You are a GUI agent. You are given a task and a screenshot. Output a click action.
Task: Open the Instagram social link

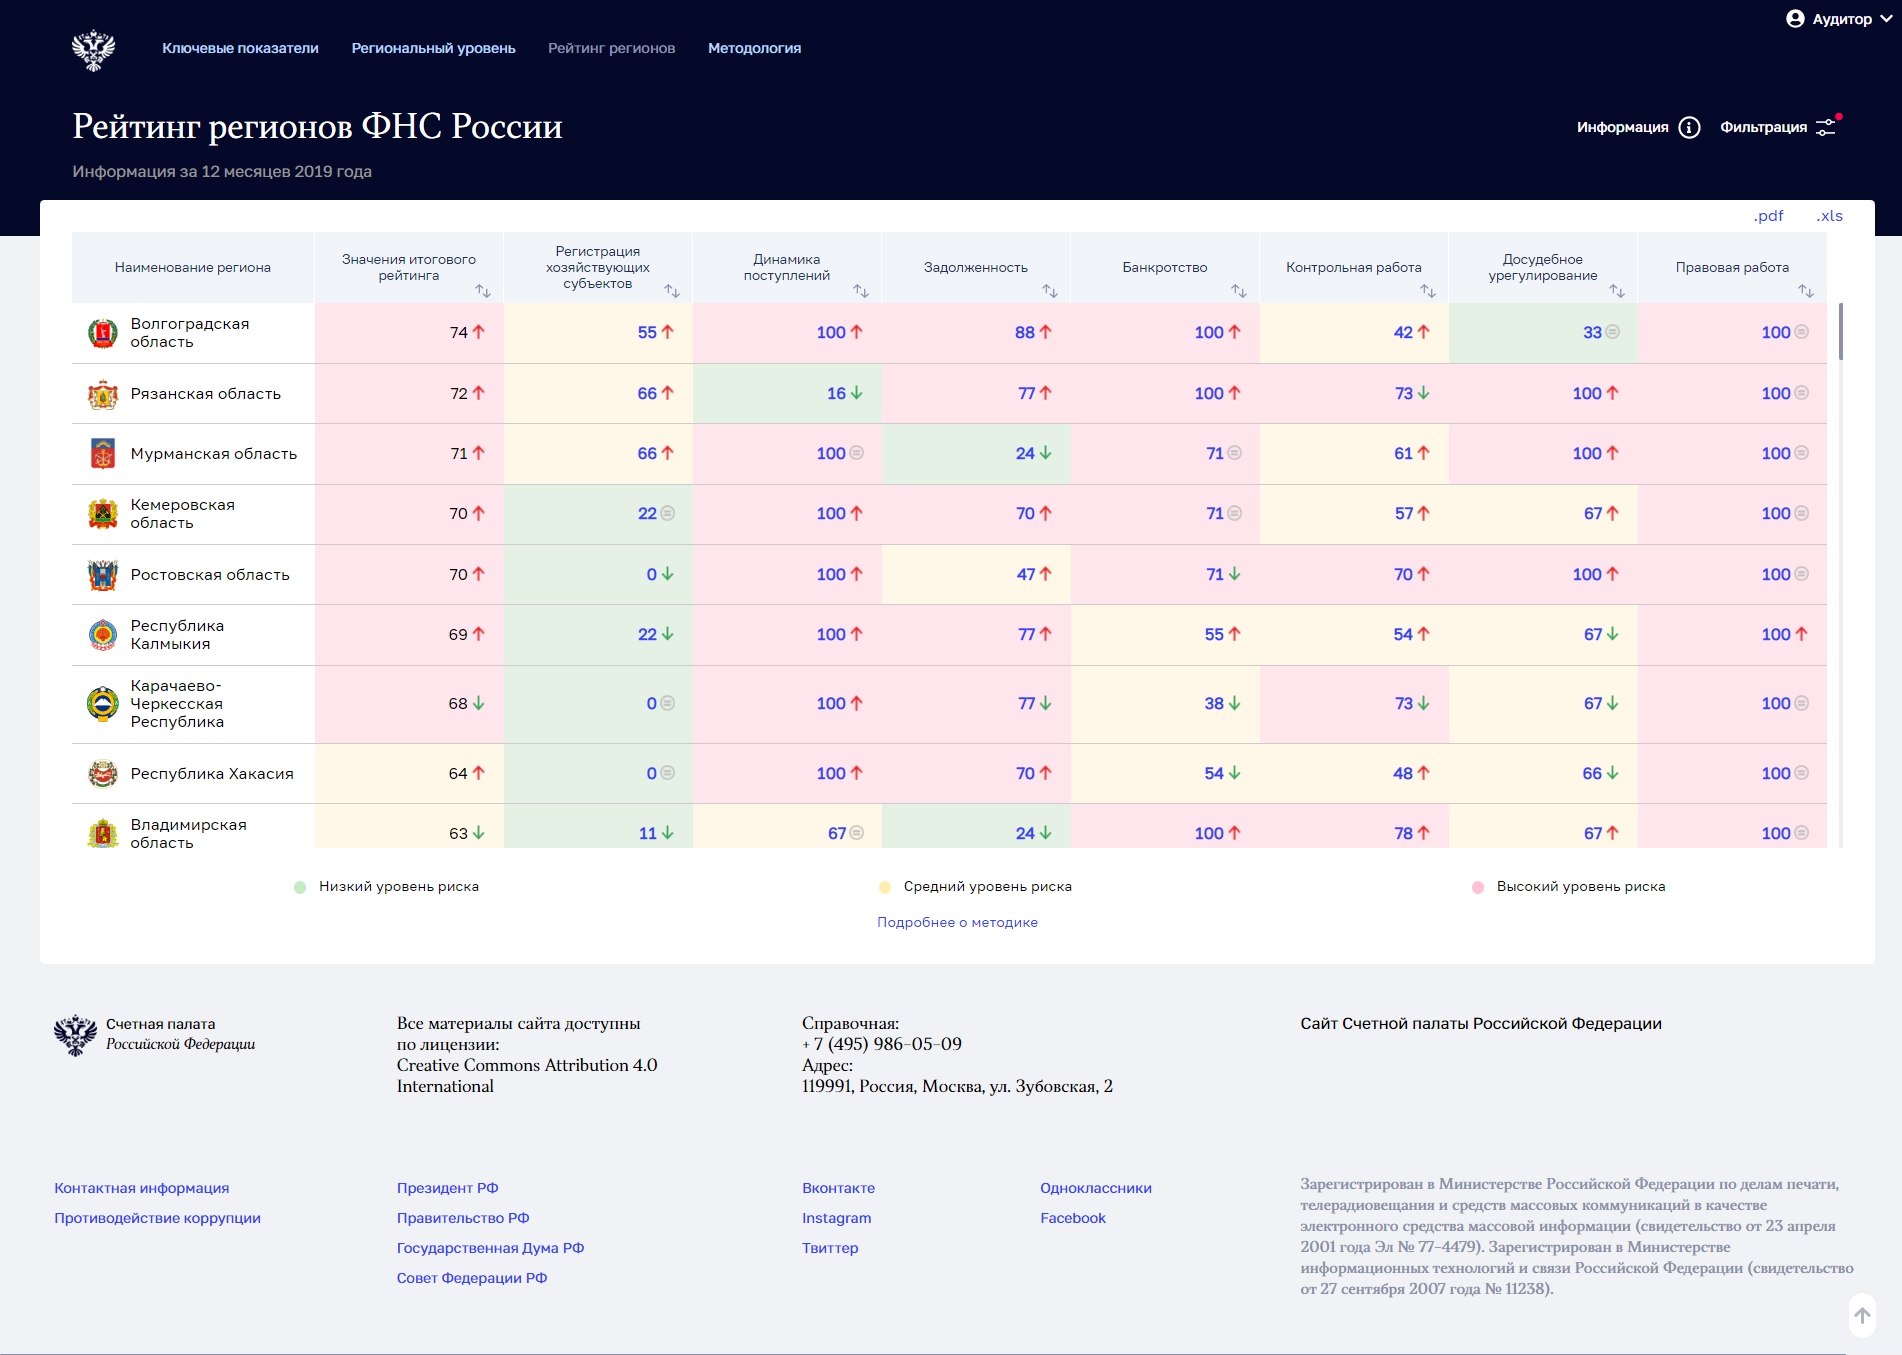click(836, 1219)
